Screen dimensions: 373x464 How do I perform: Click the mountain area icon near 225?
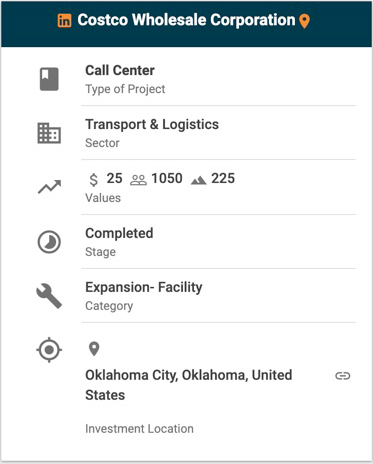[x=199, y=180]
